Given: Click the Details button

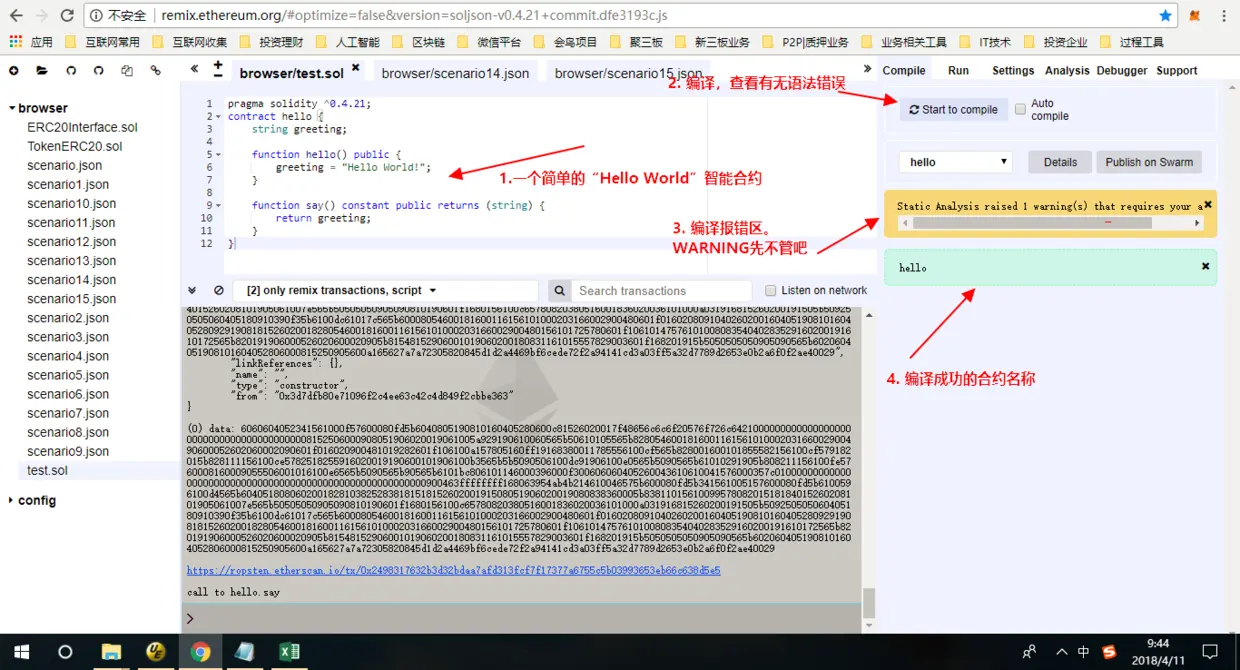Looking at the screenshot, I should tap(1060, 162).
